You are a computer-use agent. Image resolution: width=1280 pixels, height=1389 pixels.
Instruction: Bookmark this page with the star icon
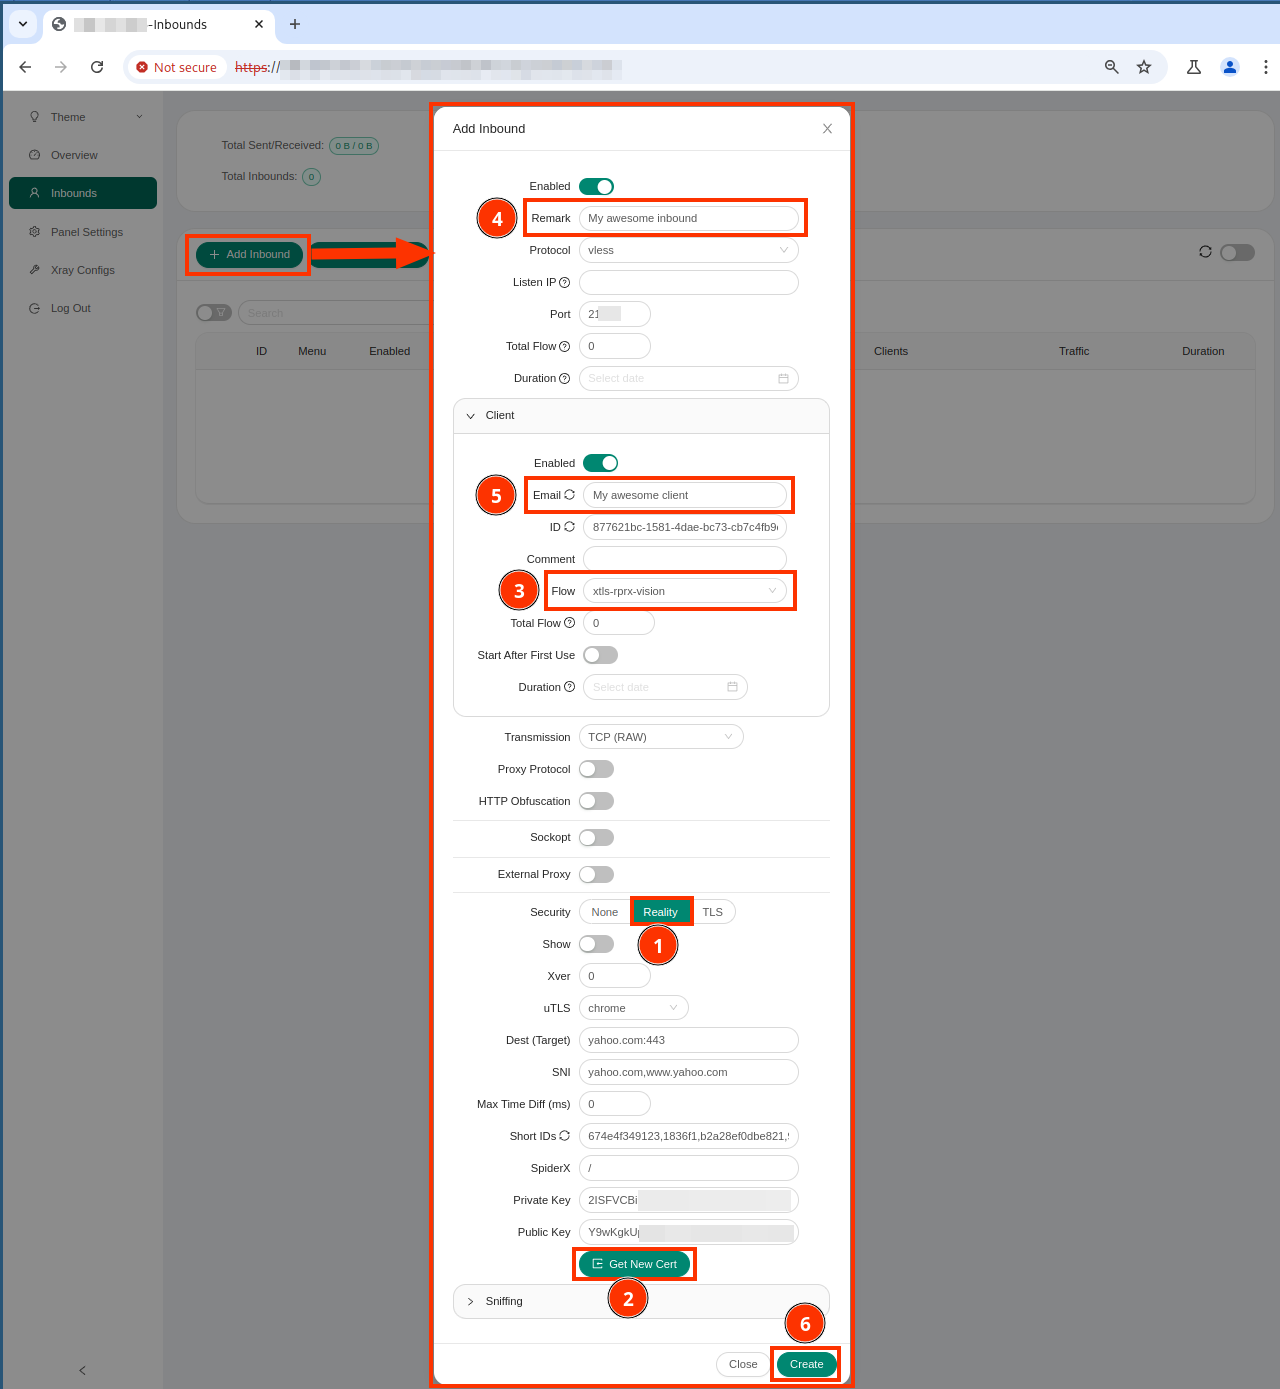(x=1144, y=67)
